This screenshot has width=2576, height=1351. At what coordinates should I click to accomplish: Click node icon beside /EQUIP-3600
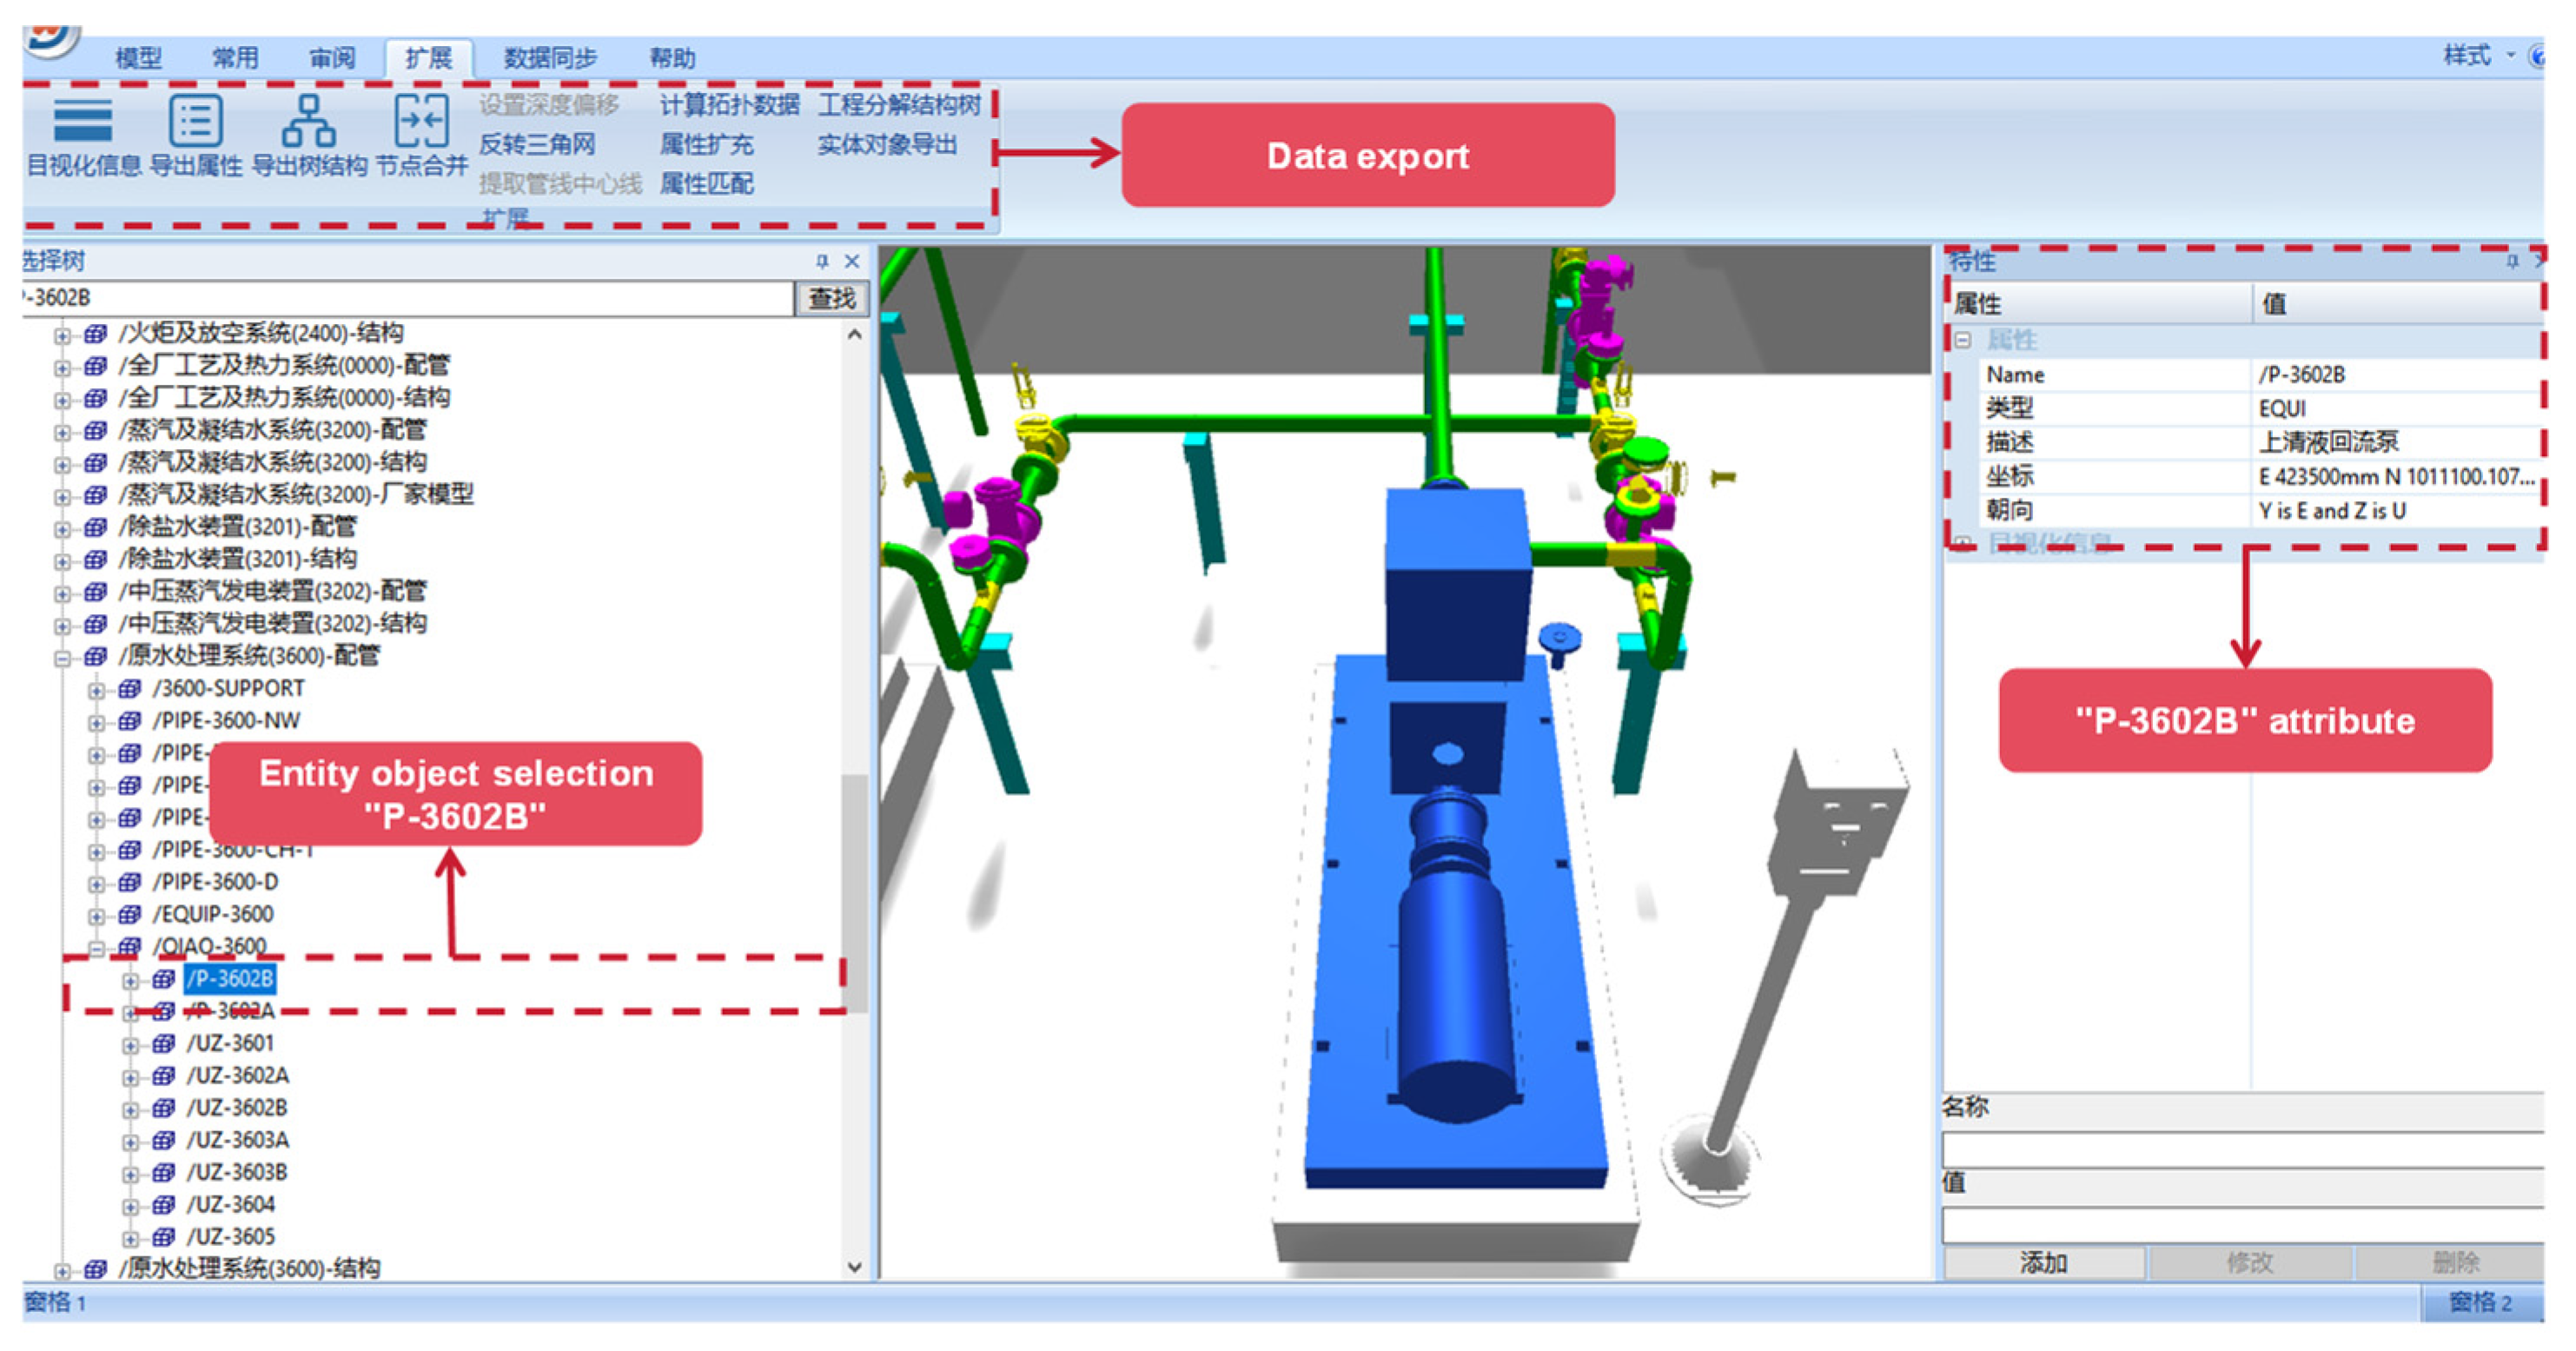coord(130,914)
